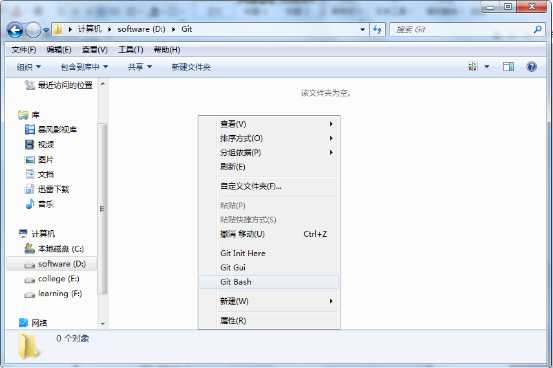
Task: Click the 文档 library icon in sidebar
Action: point(30,174)
